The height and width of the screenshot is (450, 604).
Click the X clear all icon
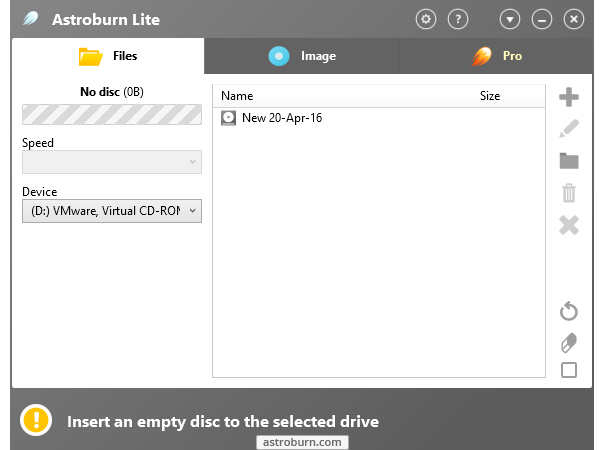point(569,225)
